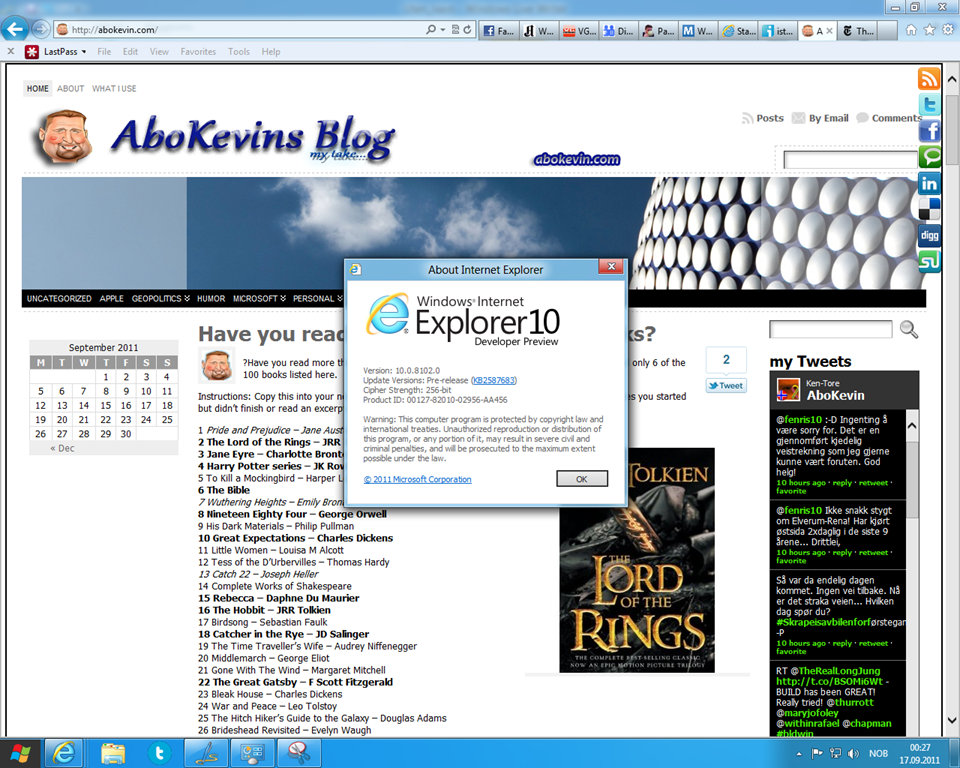Open the Snipping Tool taskbar icon

[299, 753]
